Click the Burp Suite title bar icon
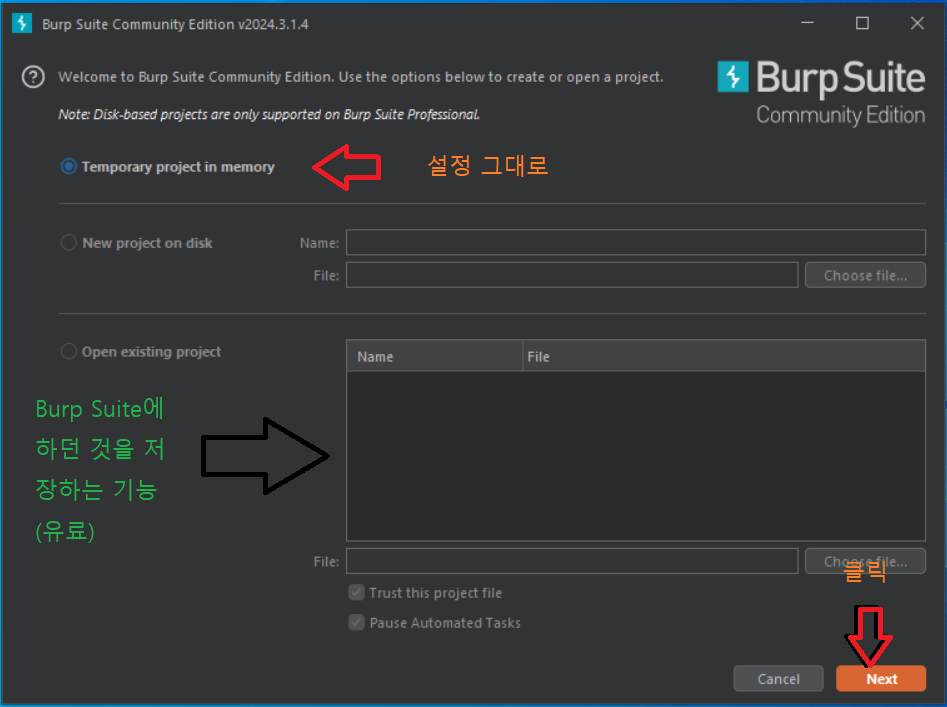The width and height of the screenshot is (947, 707). [x=22, y=24]
